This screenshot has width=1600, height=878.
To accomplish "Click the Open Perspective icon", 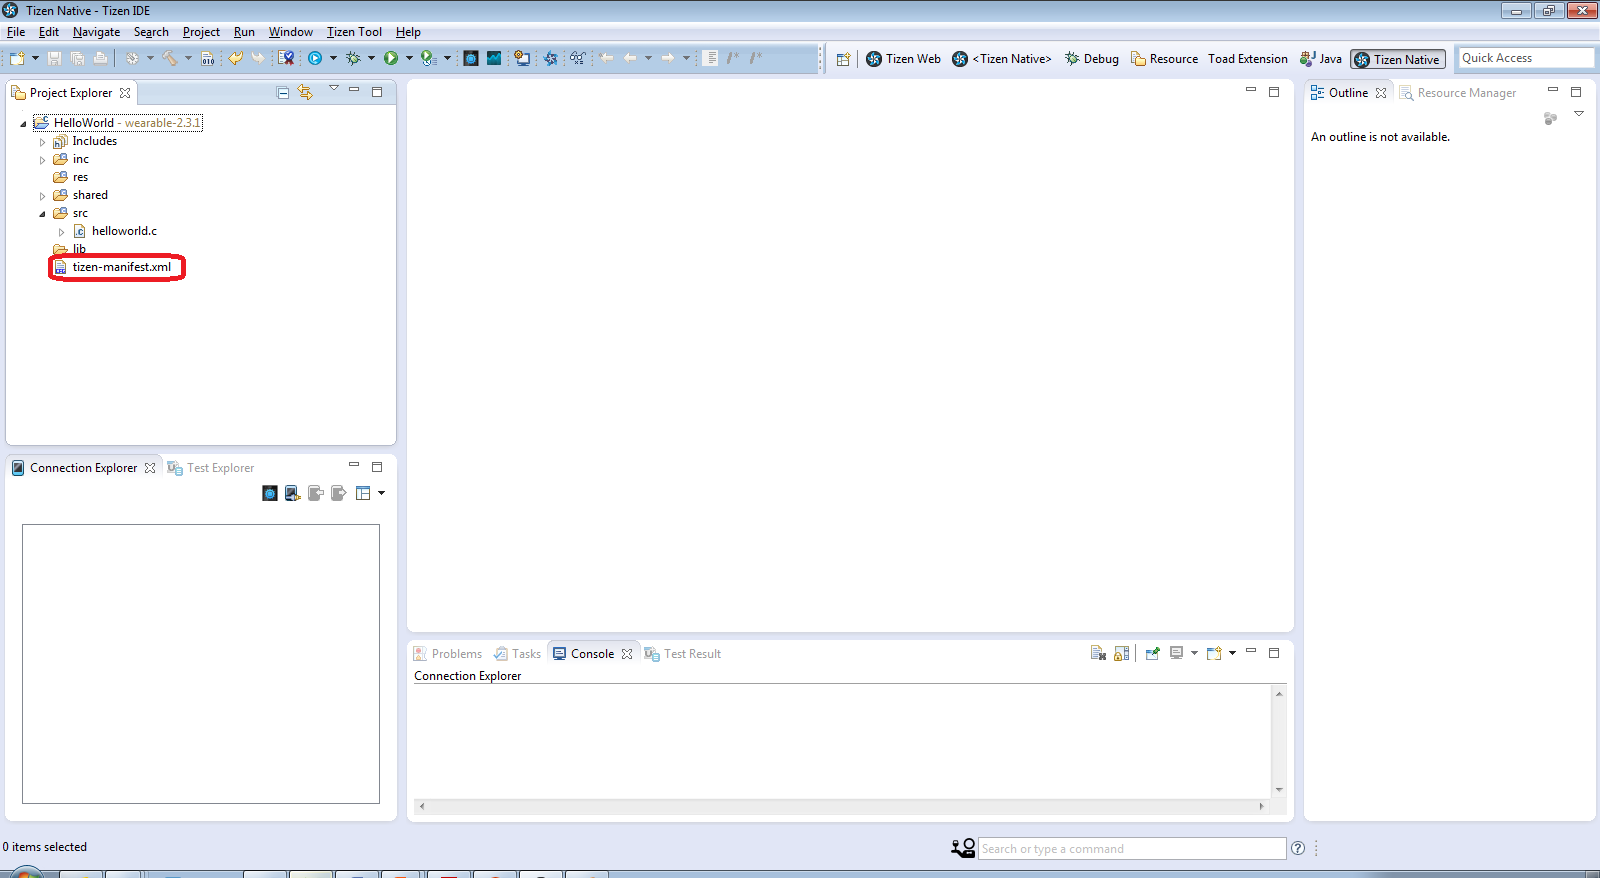I will pos(843,59).
